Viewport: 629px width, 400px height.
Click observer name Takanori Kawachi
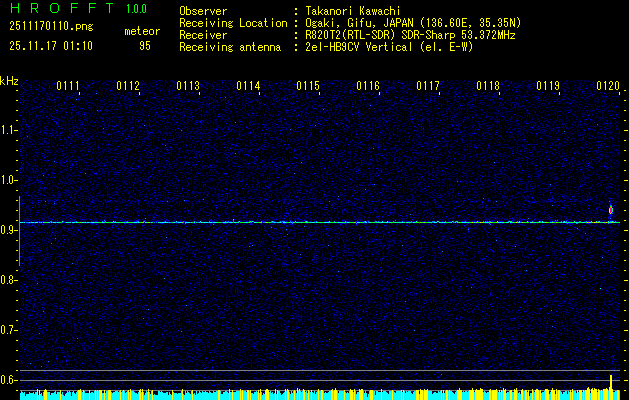pos(353,11)
